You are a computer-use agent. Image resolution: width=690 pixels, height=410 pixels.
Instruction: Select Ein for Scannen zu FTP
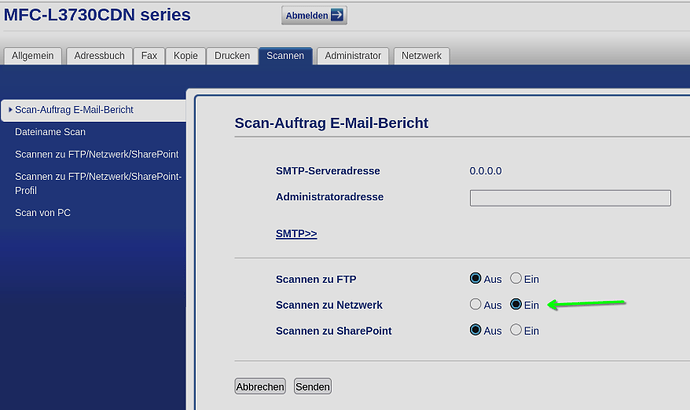click(516, 278)
